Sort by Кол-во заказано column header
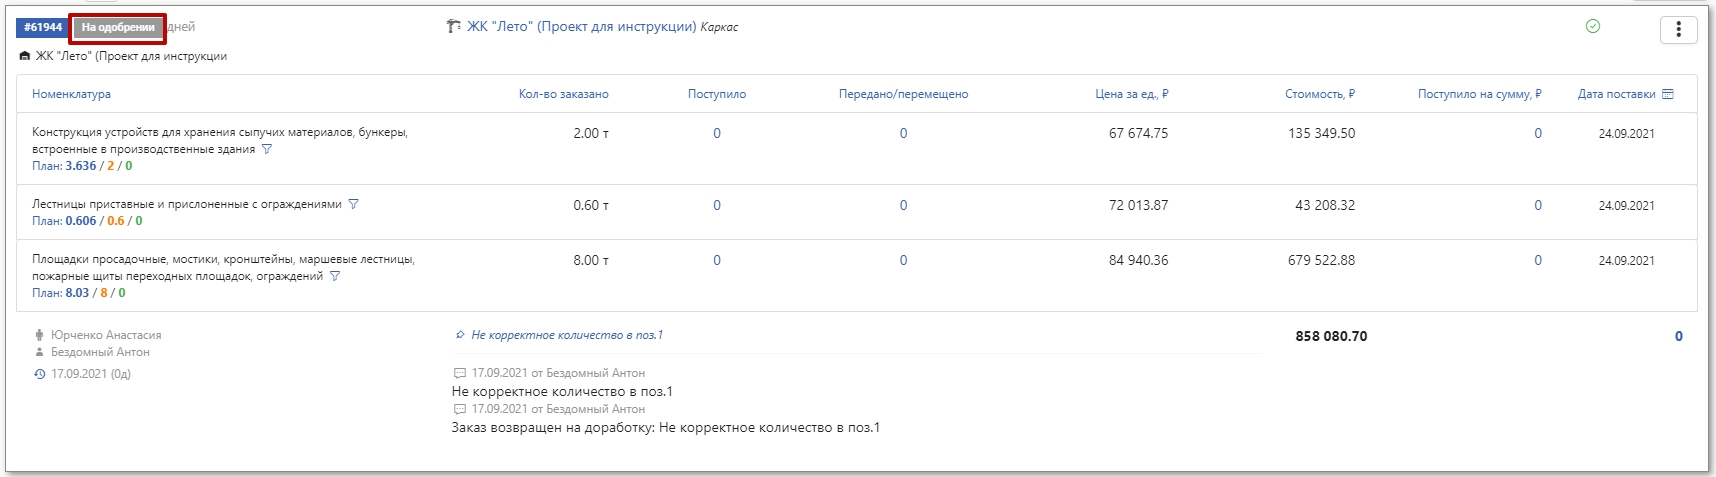The image size is (1716, 477). coord(563,94)
